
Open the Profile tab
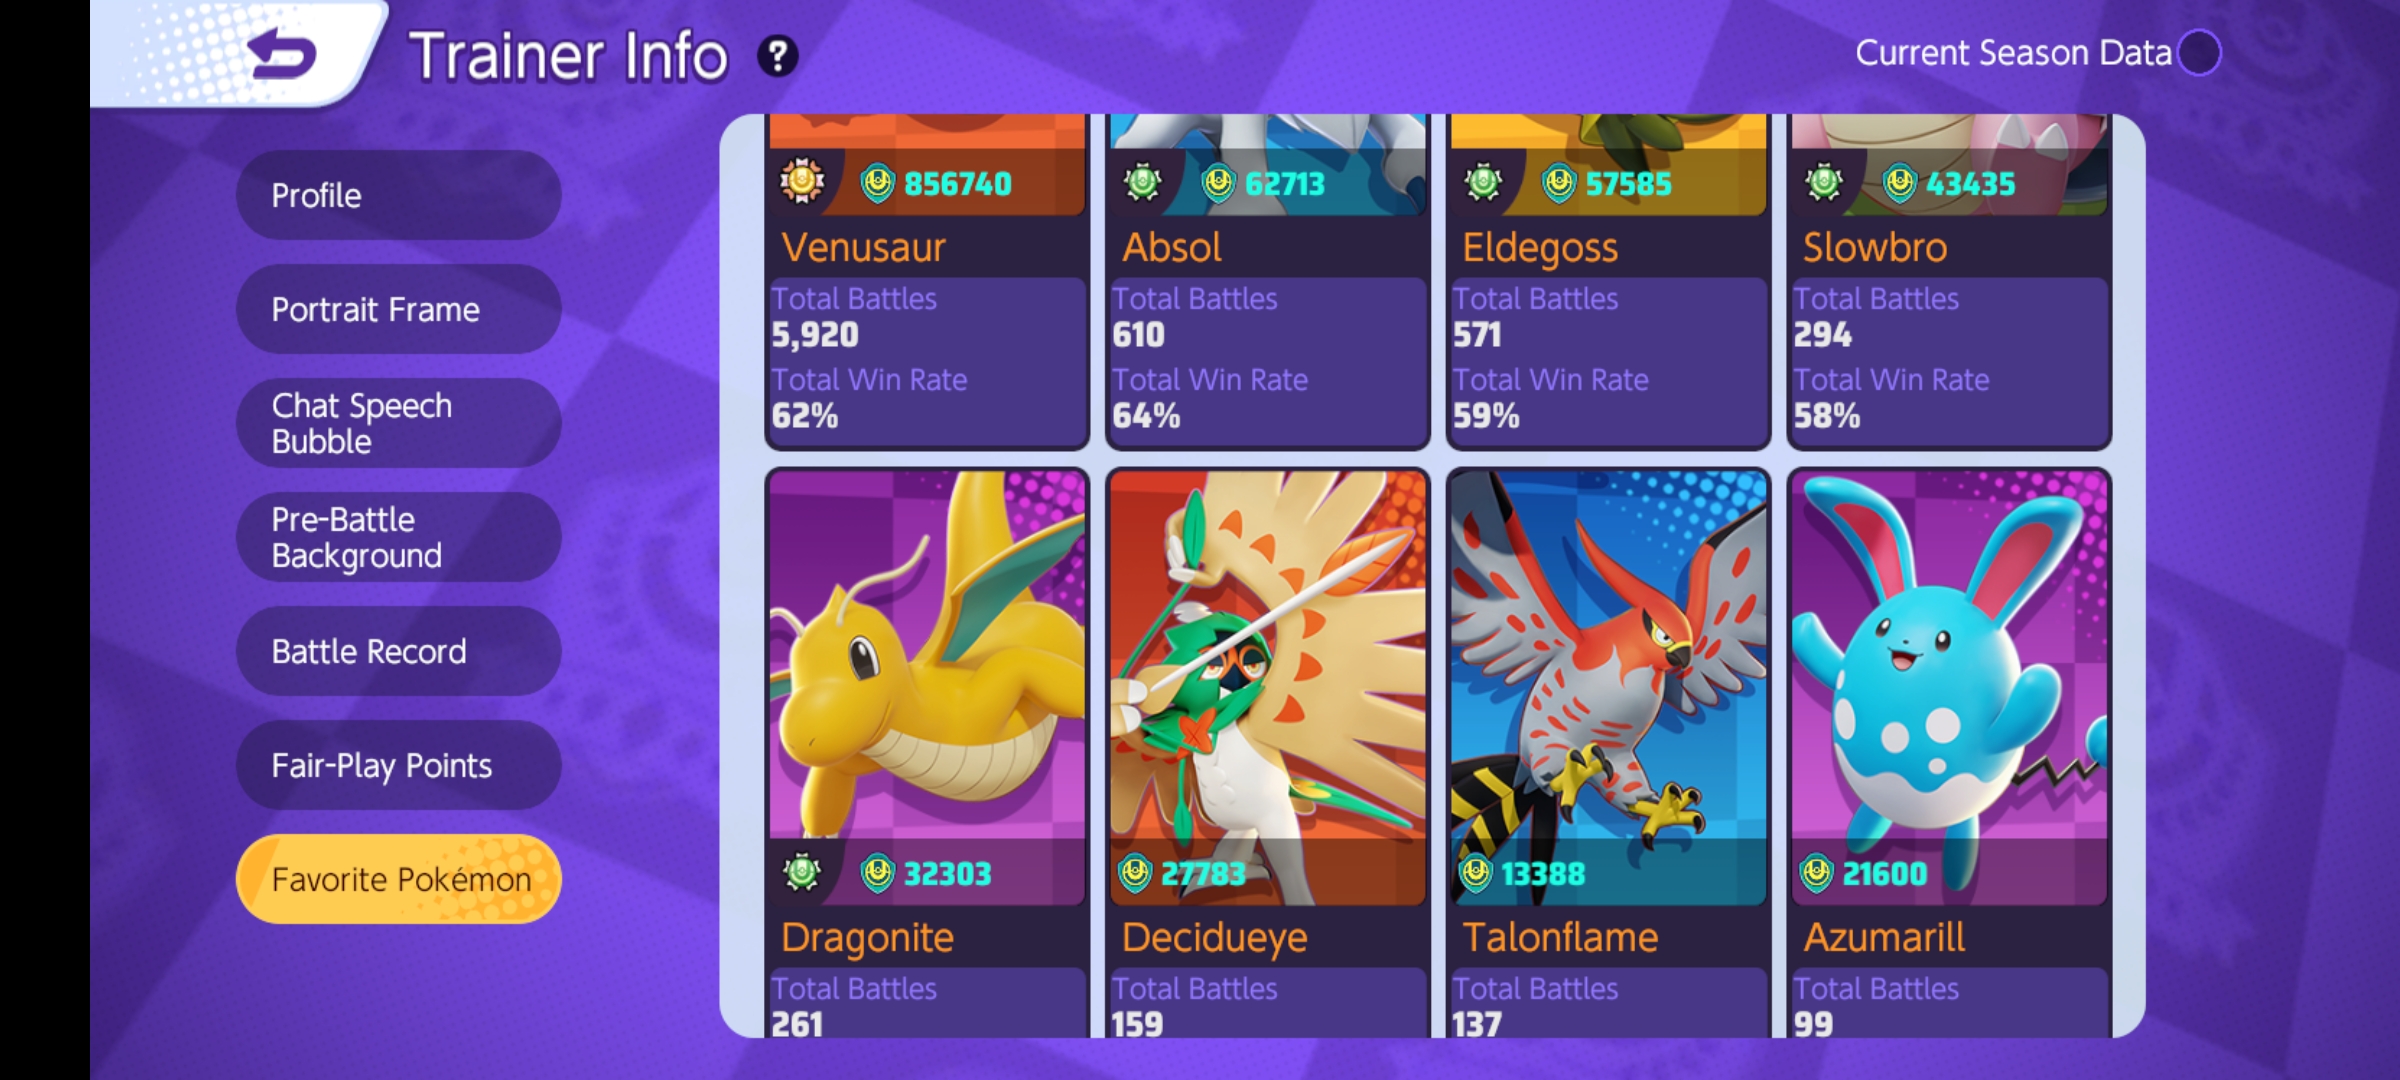coord(398,195)
